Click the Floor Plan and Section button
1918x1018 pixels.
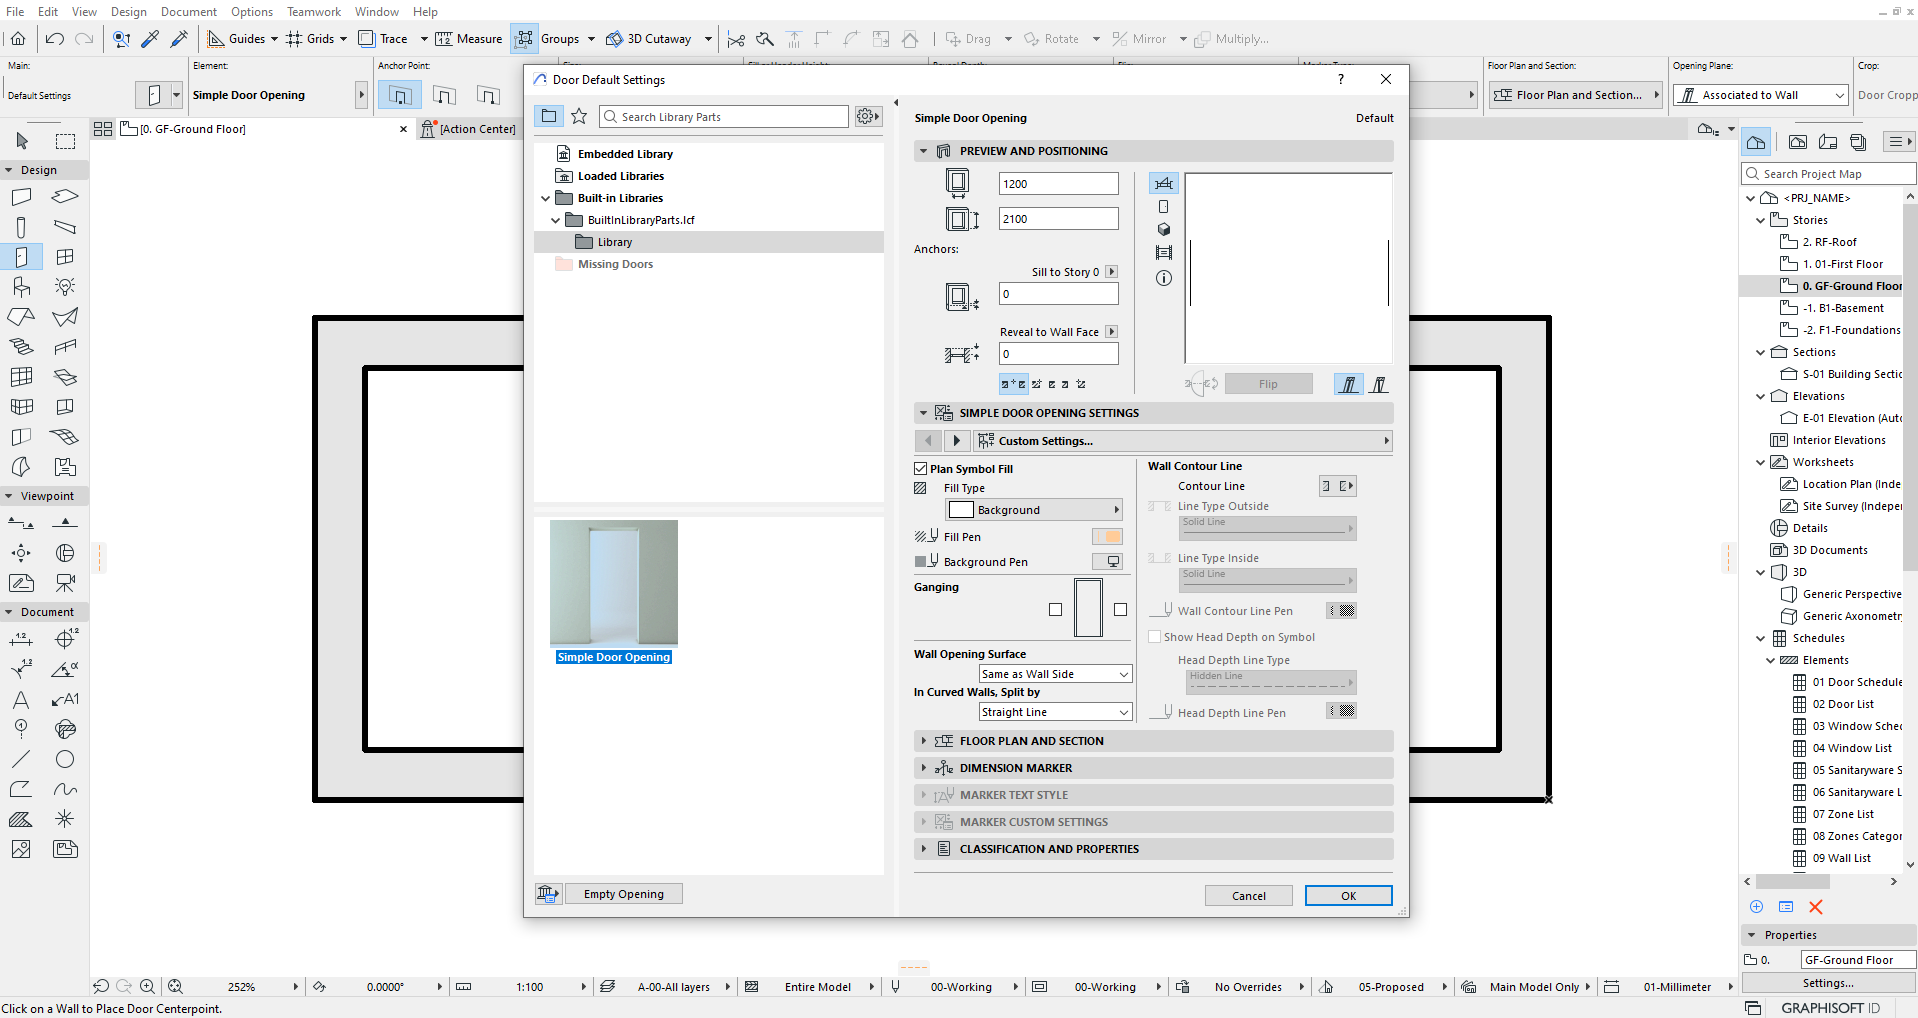[1574, 95]
